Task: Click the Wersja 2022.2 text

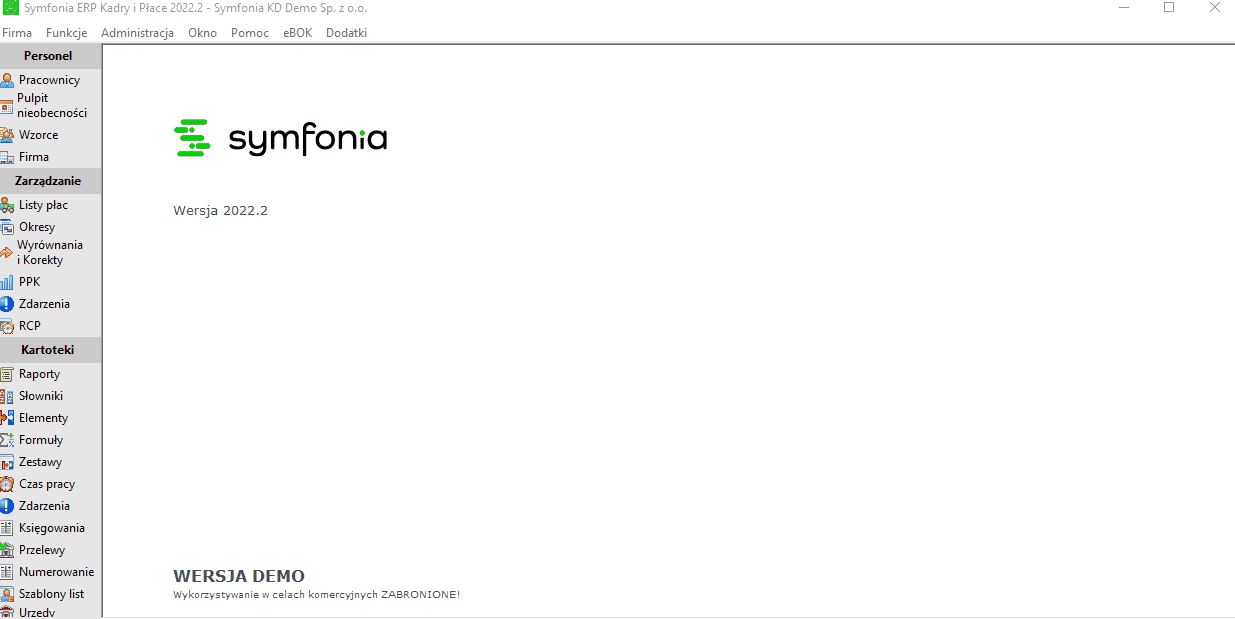Action: (220, 211)
